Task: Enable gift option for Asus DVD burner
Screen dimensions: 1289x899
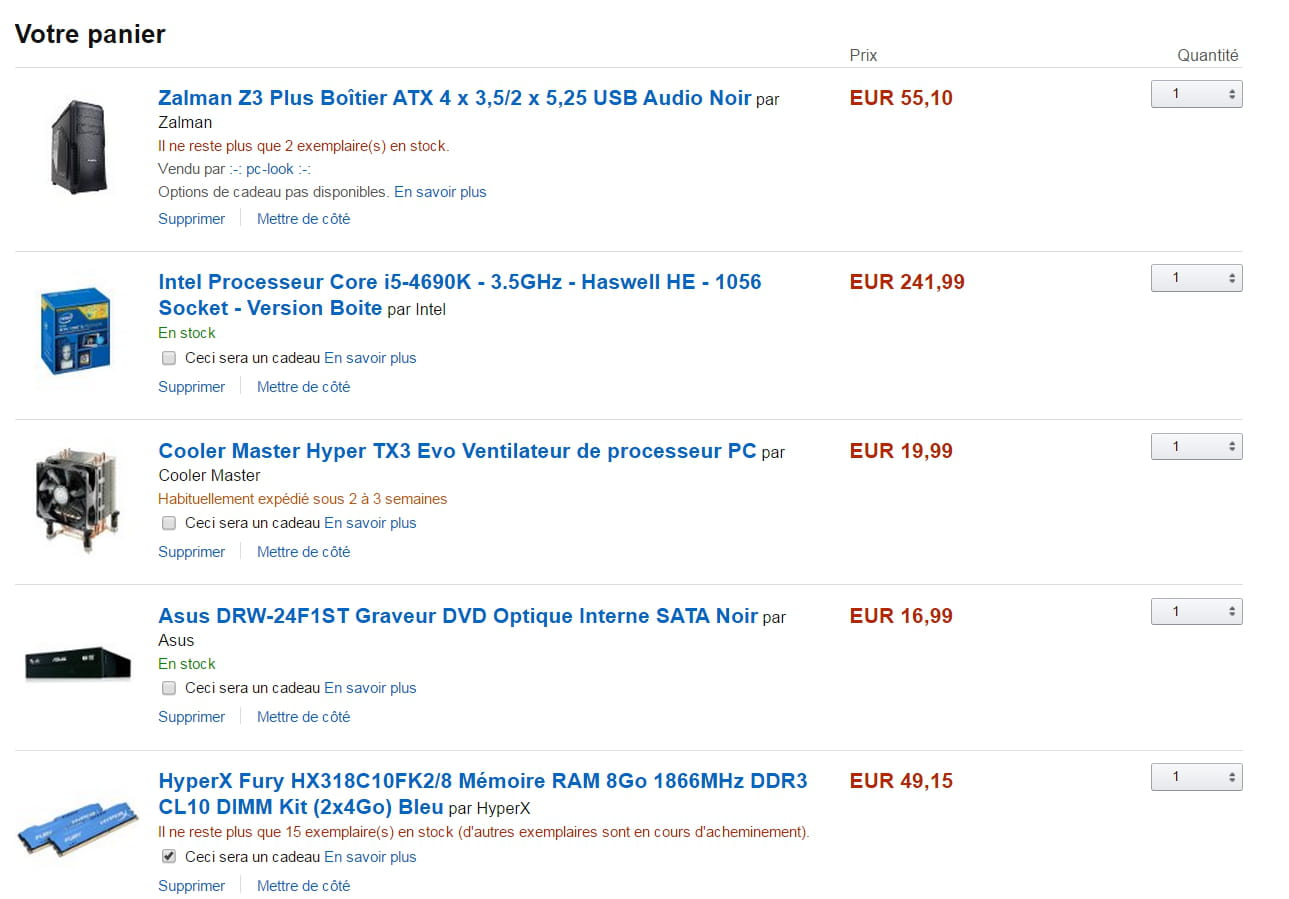Action: click(169, 688)
